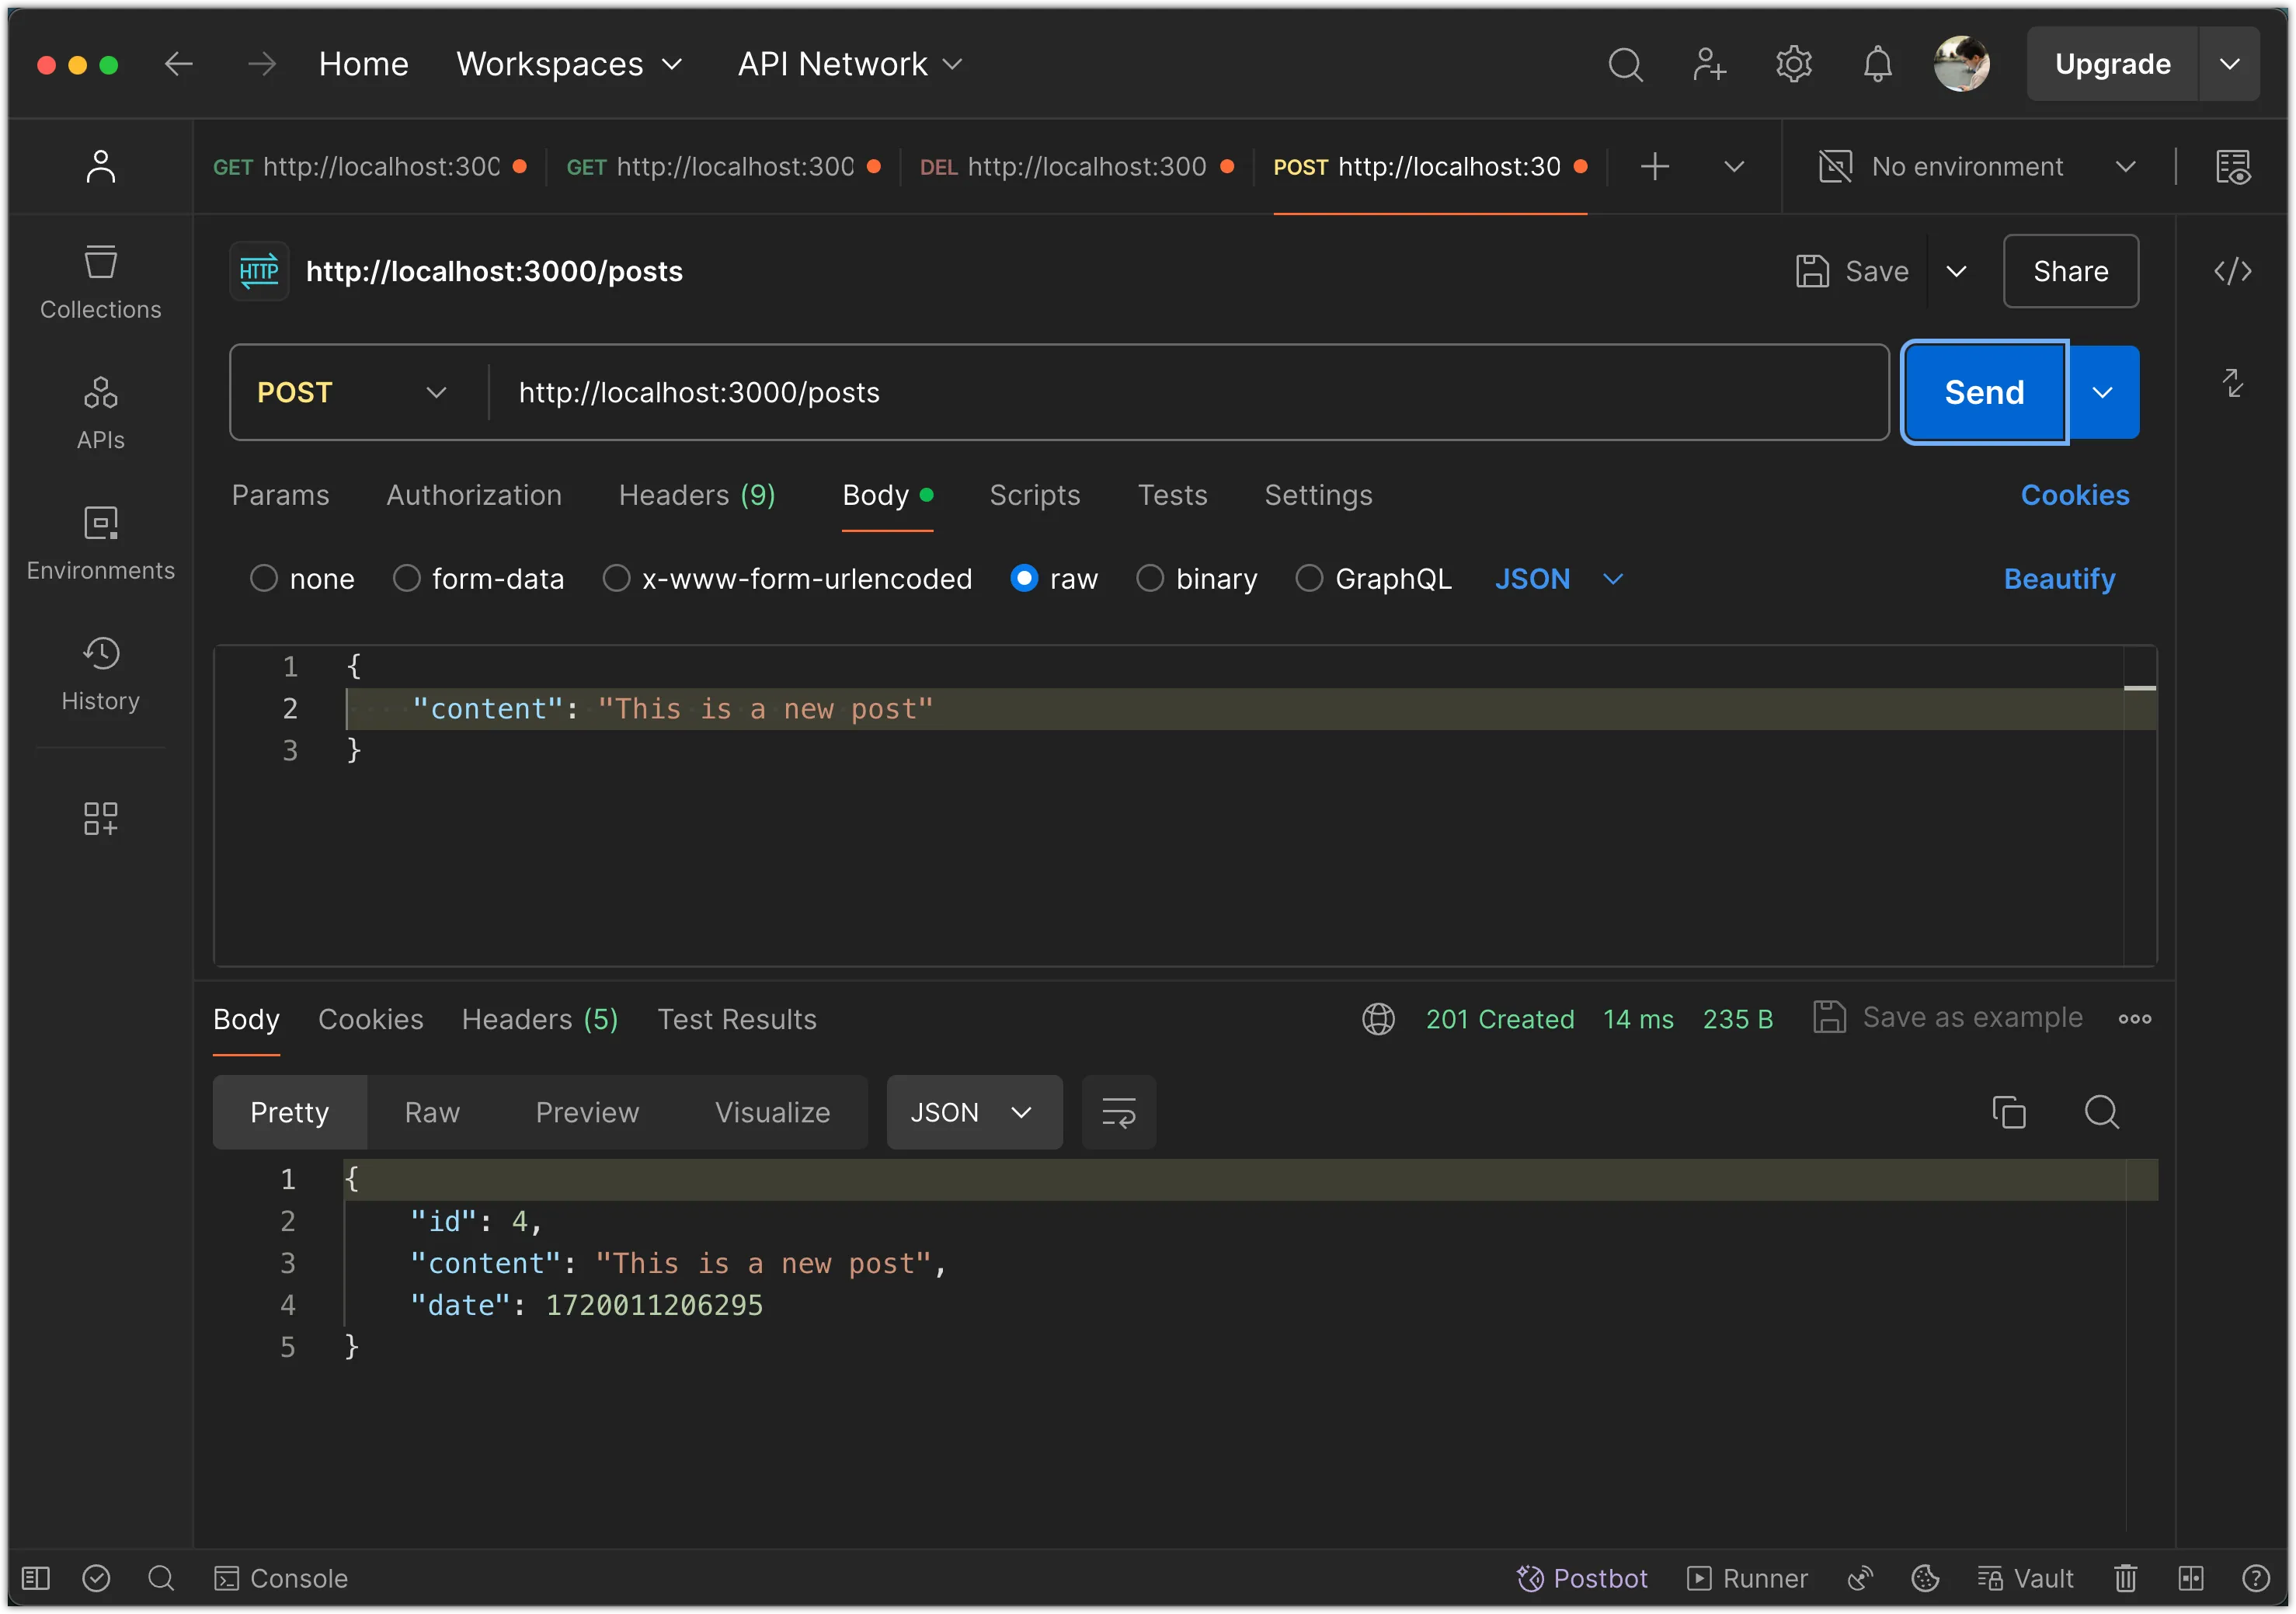Image resolution: width=2296 pixels, height=1614 pixels.
Task: Click the network globe icon in response
Action: point(1378,1019)
